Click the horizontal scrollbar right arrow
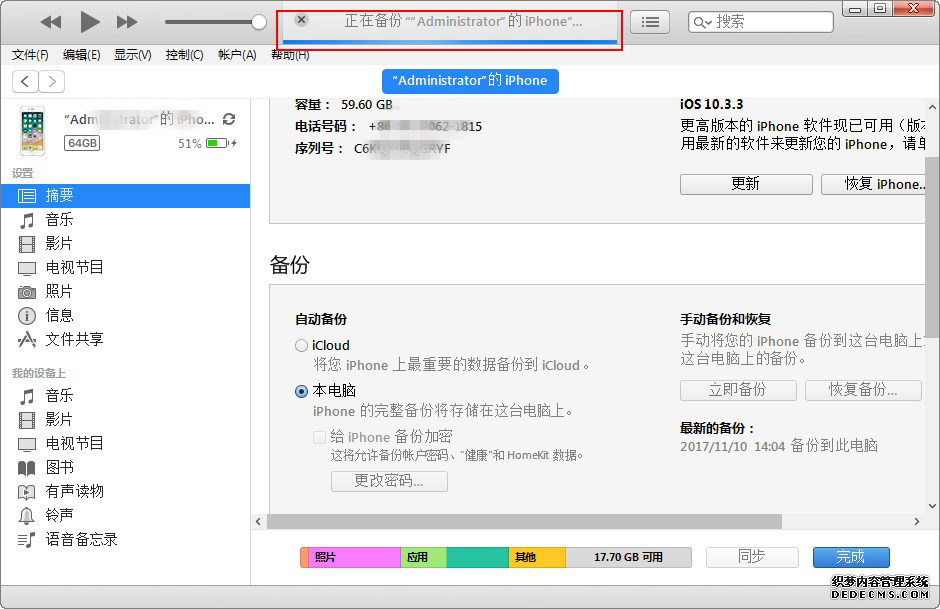The height and width of the screenshot is (609, 940). click(x=917, y=522)
